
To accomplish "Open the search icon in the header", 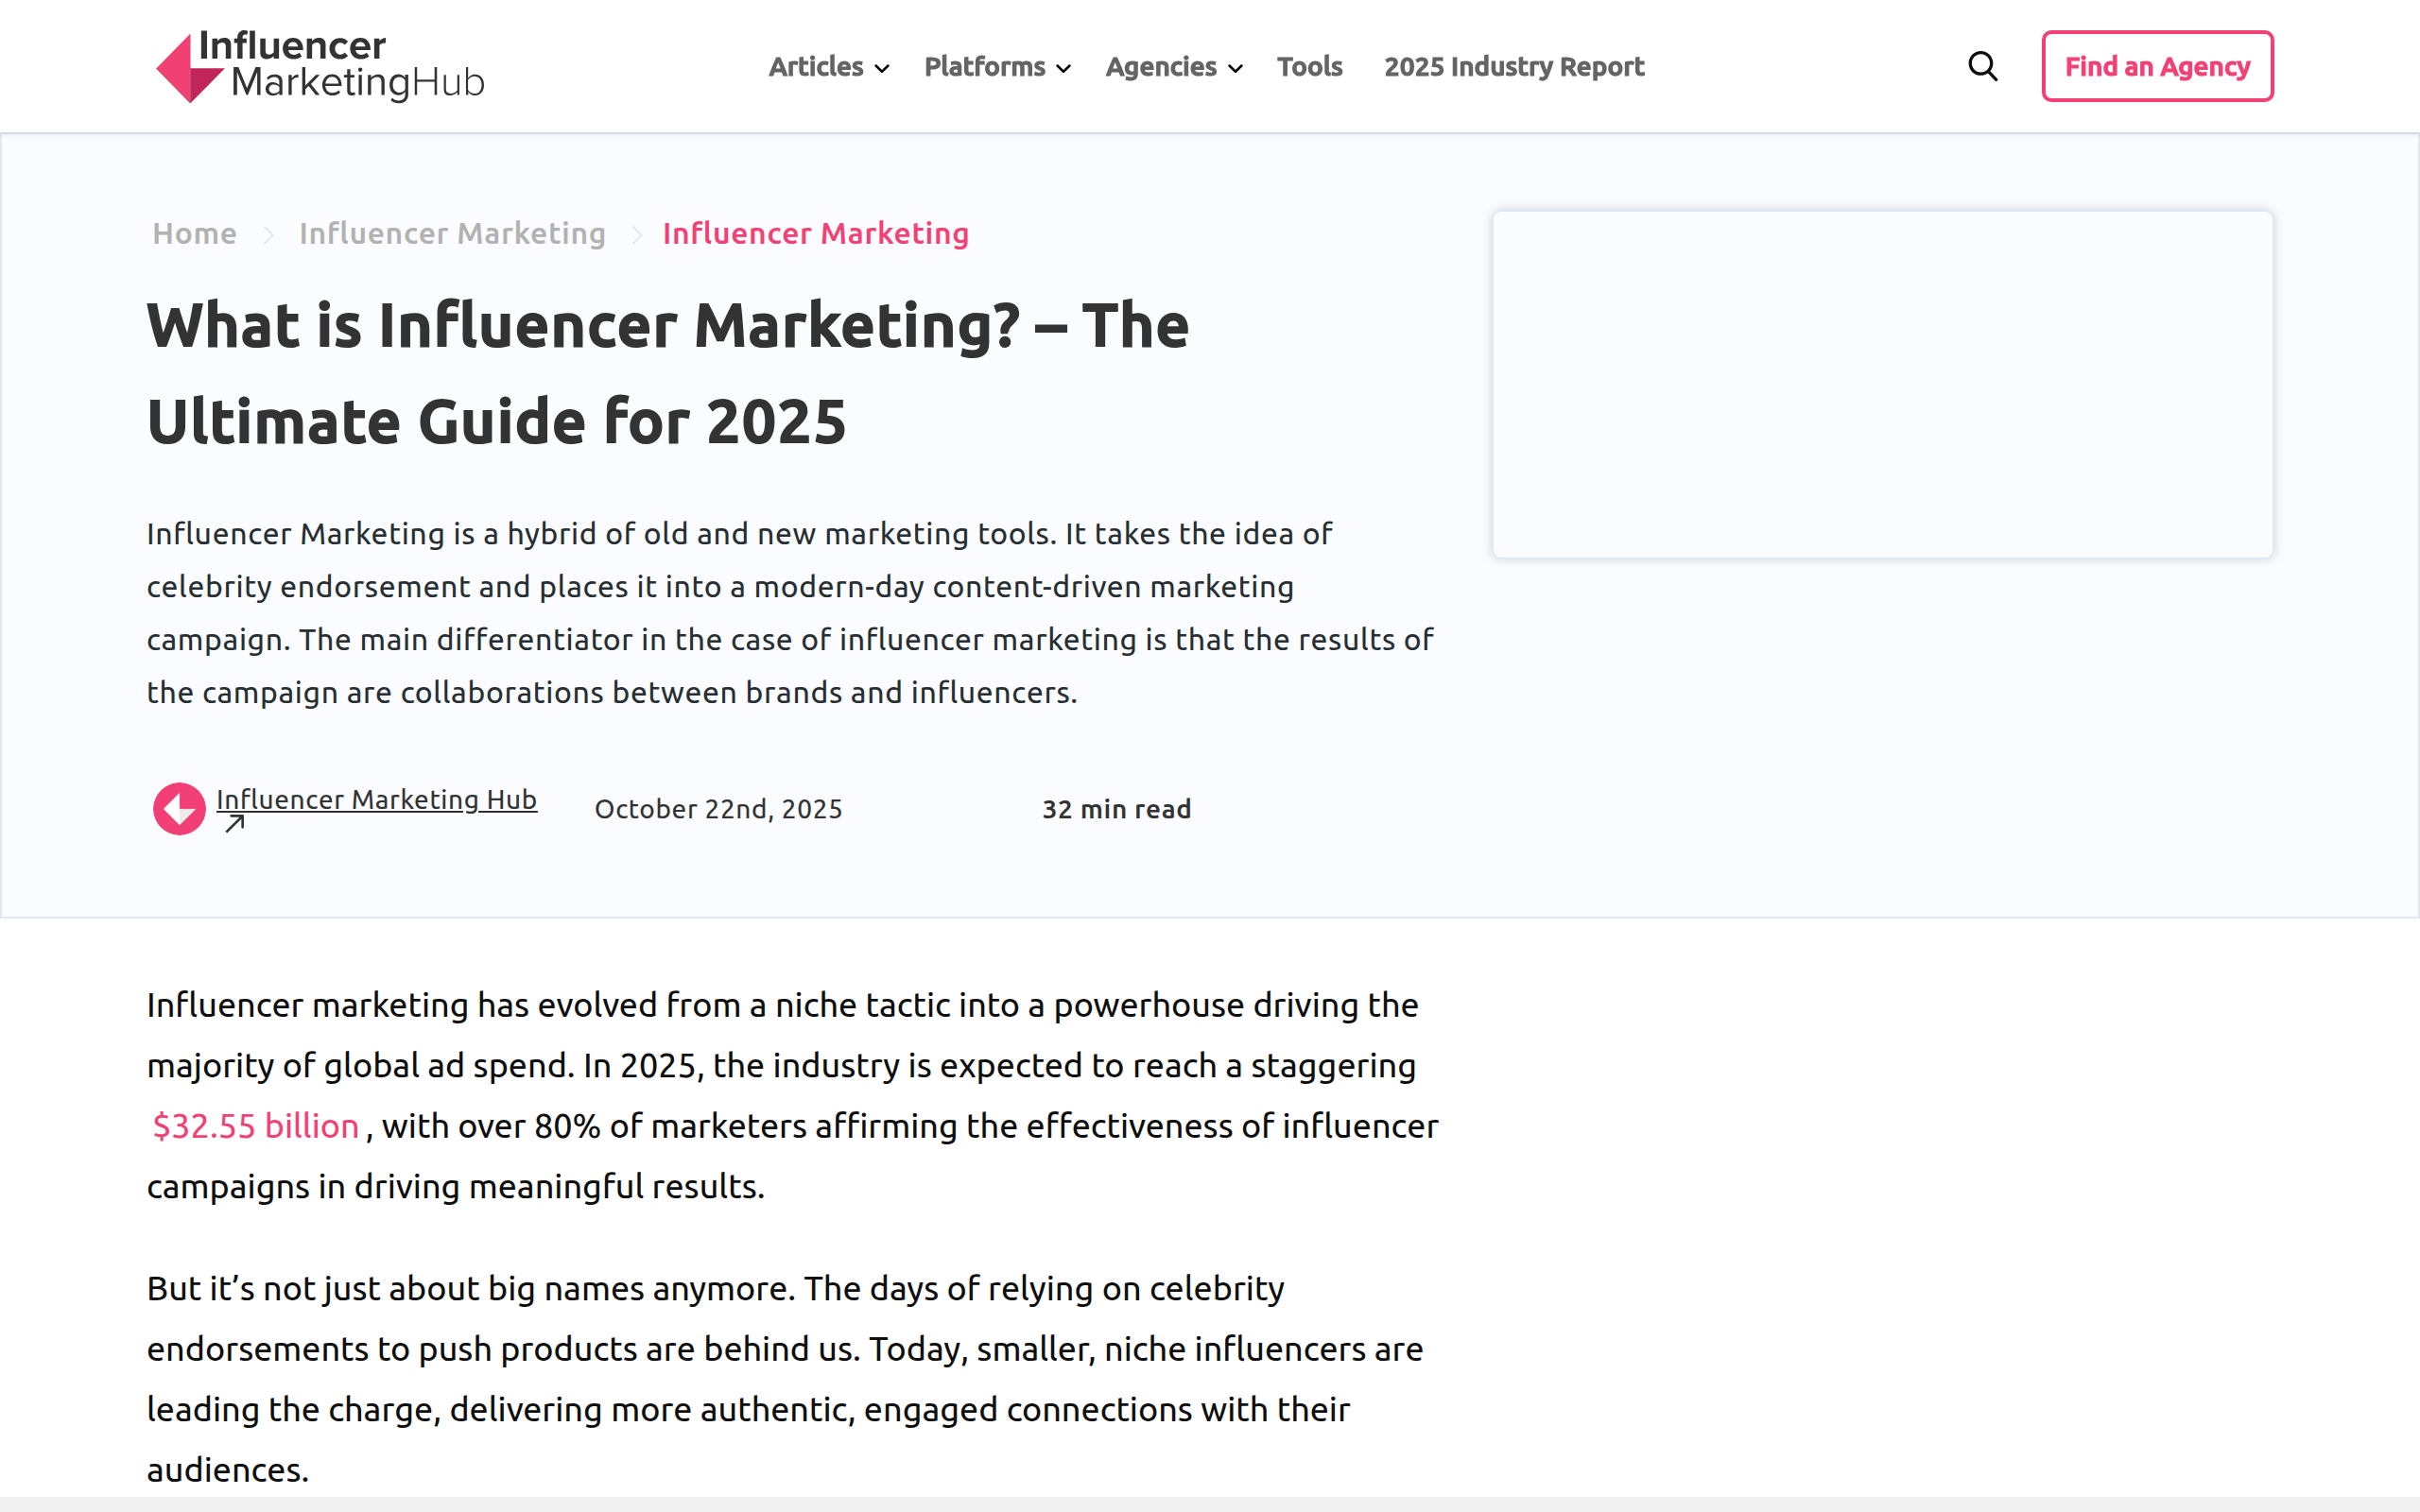I will [x=1983, y=65].
